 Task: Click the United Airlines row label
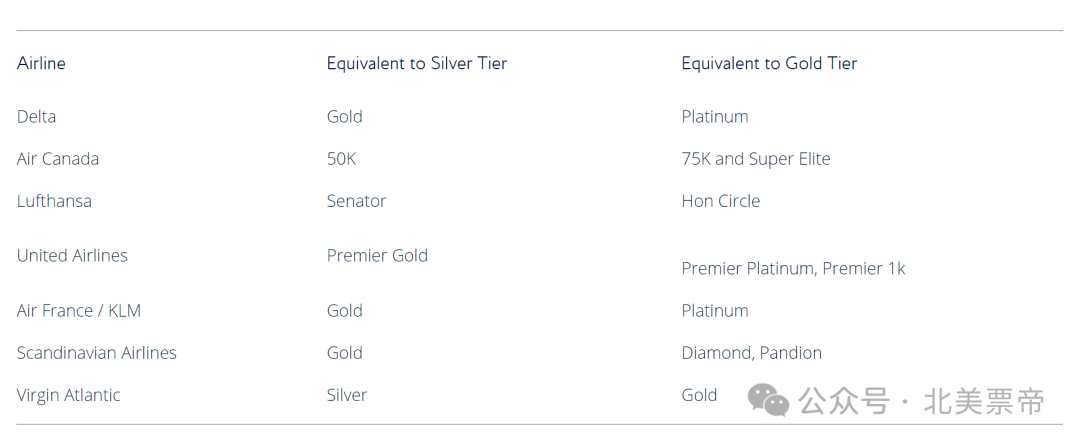(72, 256)
